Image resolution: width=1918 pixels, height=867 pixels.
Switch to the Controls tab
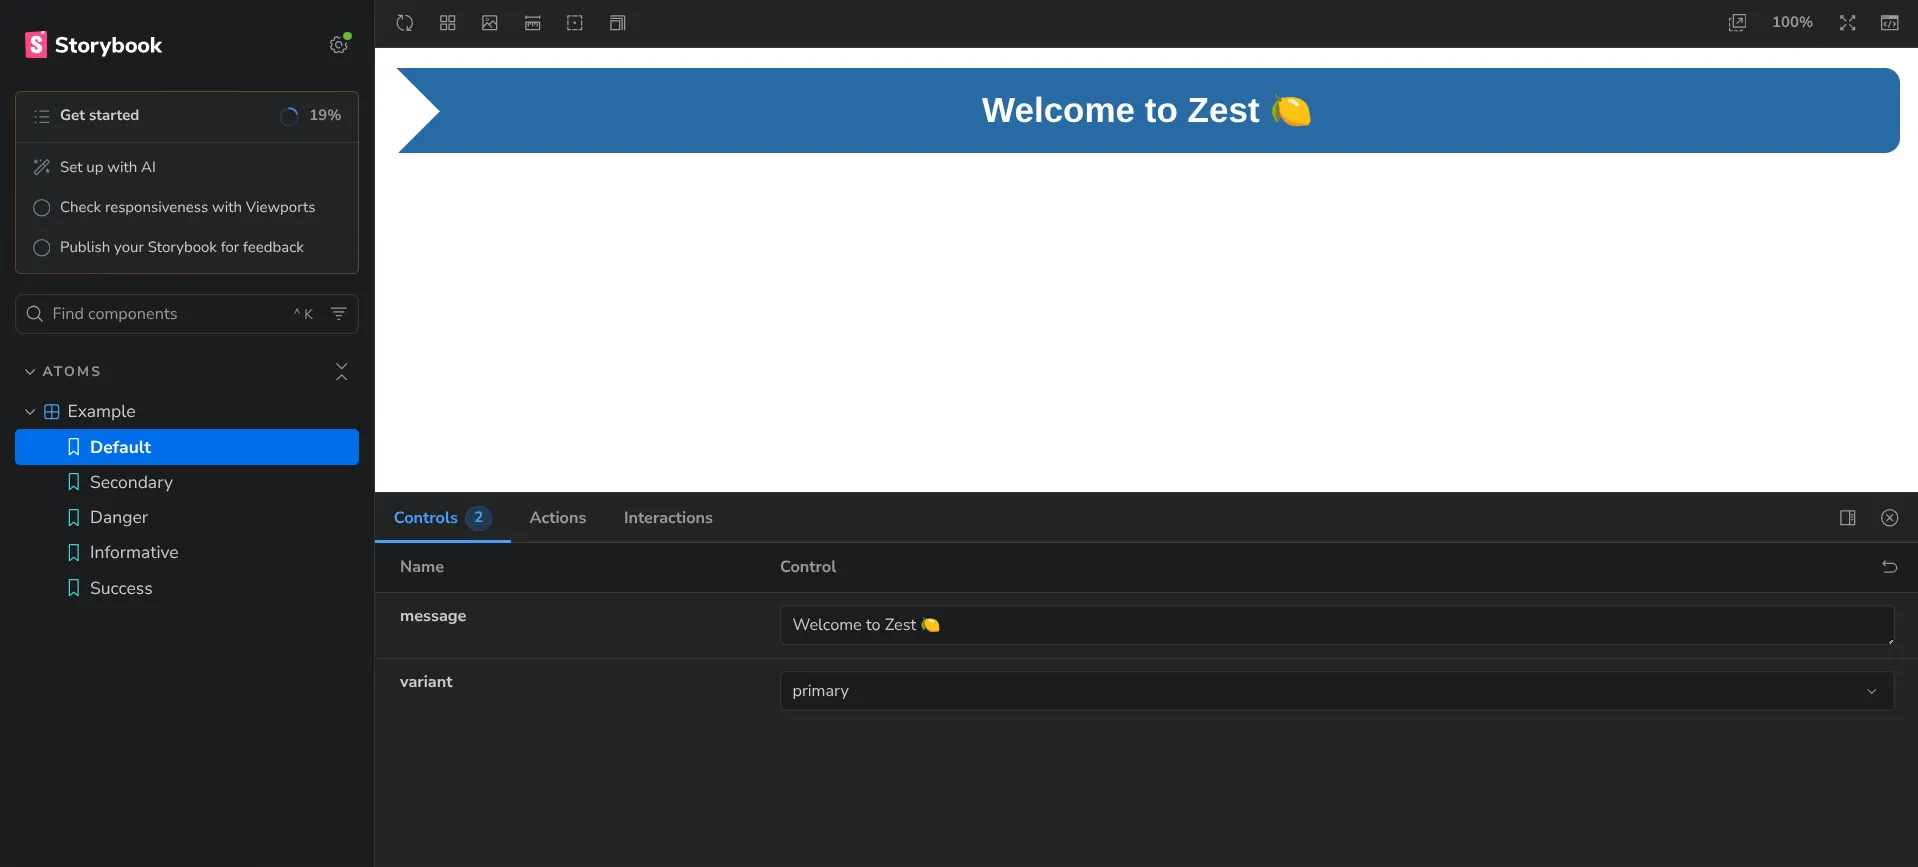click(x=442, y=518)
